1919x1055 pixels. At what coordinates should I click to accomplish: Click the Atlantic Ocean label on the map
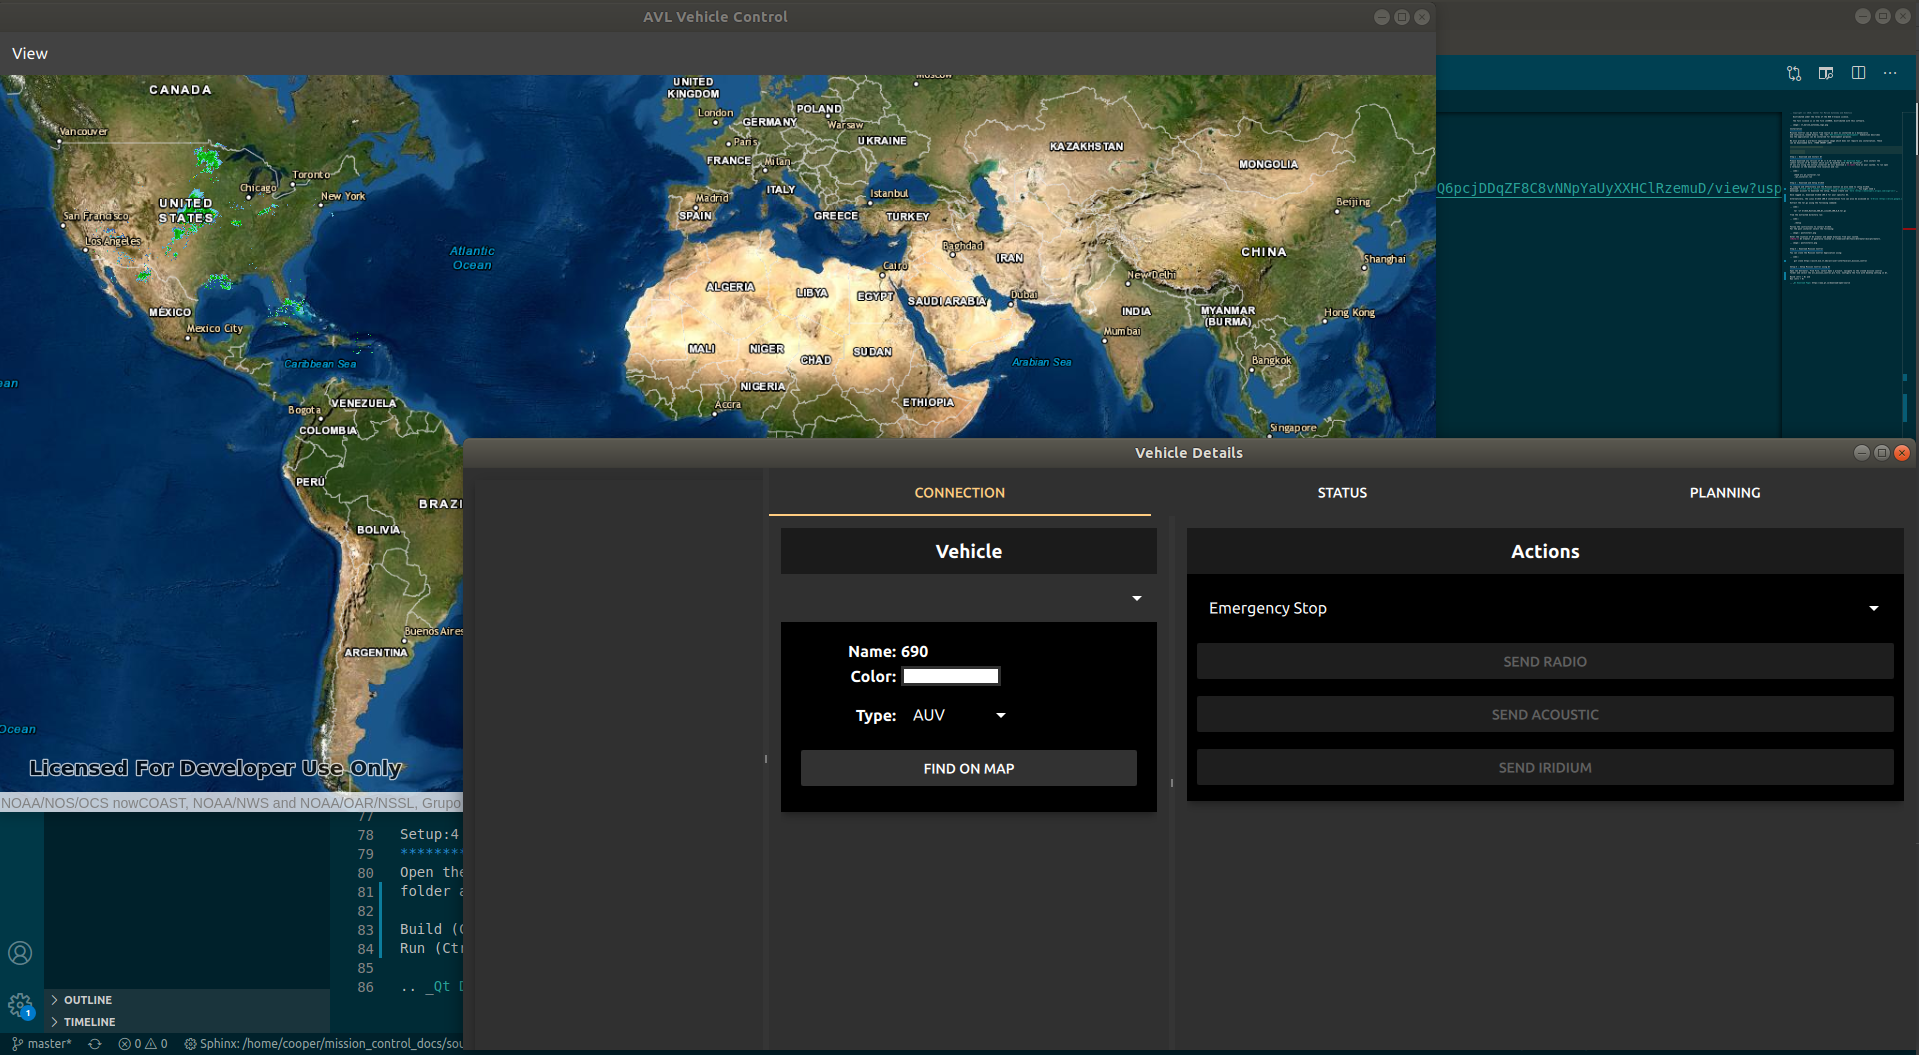[472, 258]
